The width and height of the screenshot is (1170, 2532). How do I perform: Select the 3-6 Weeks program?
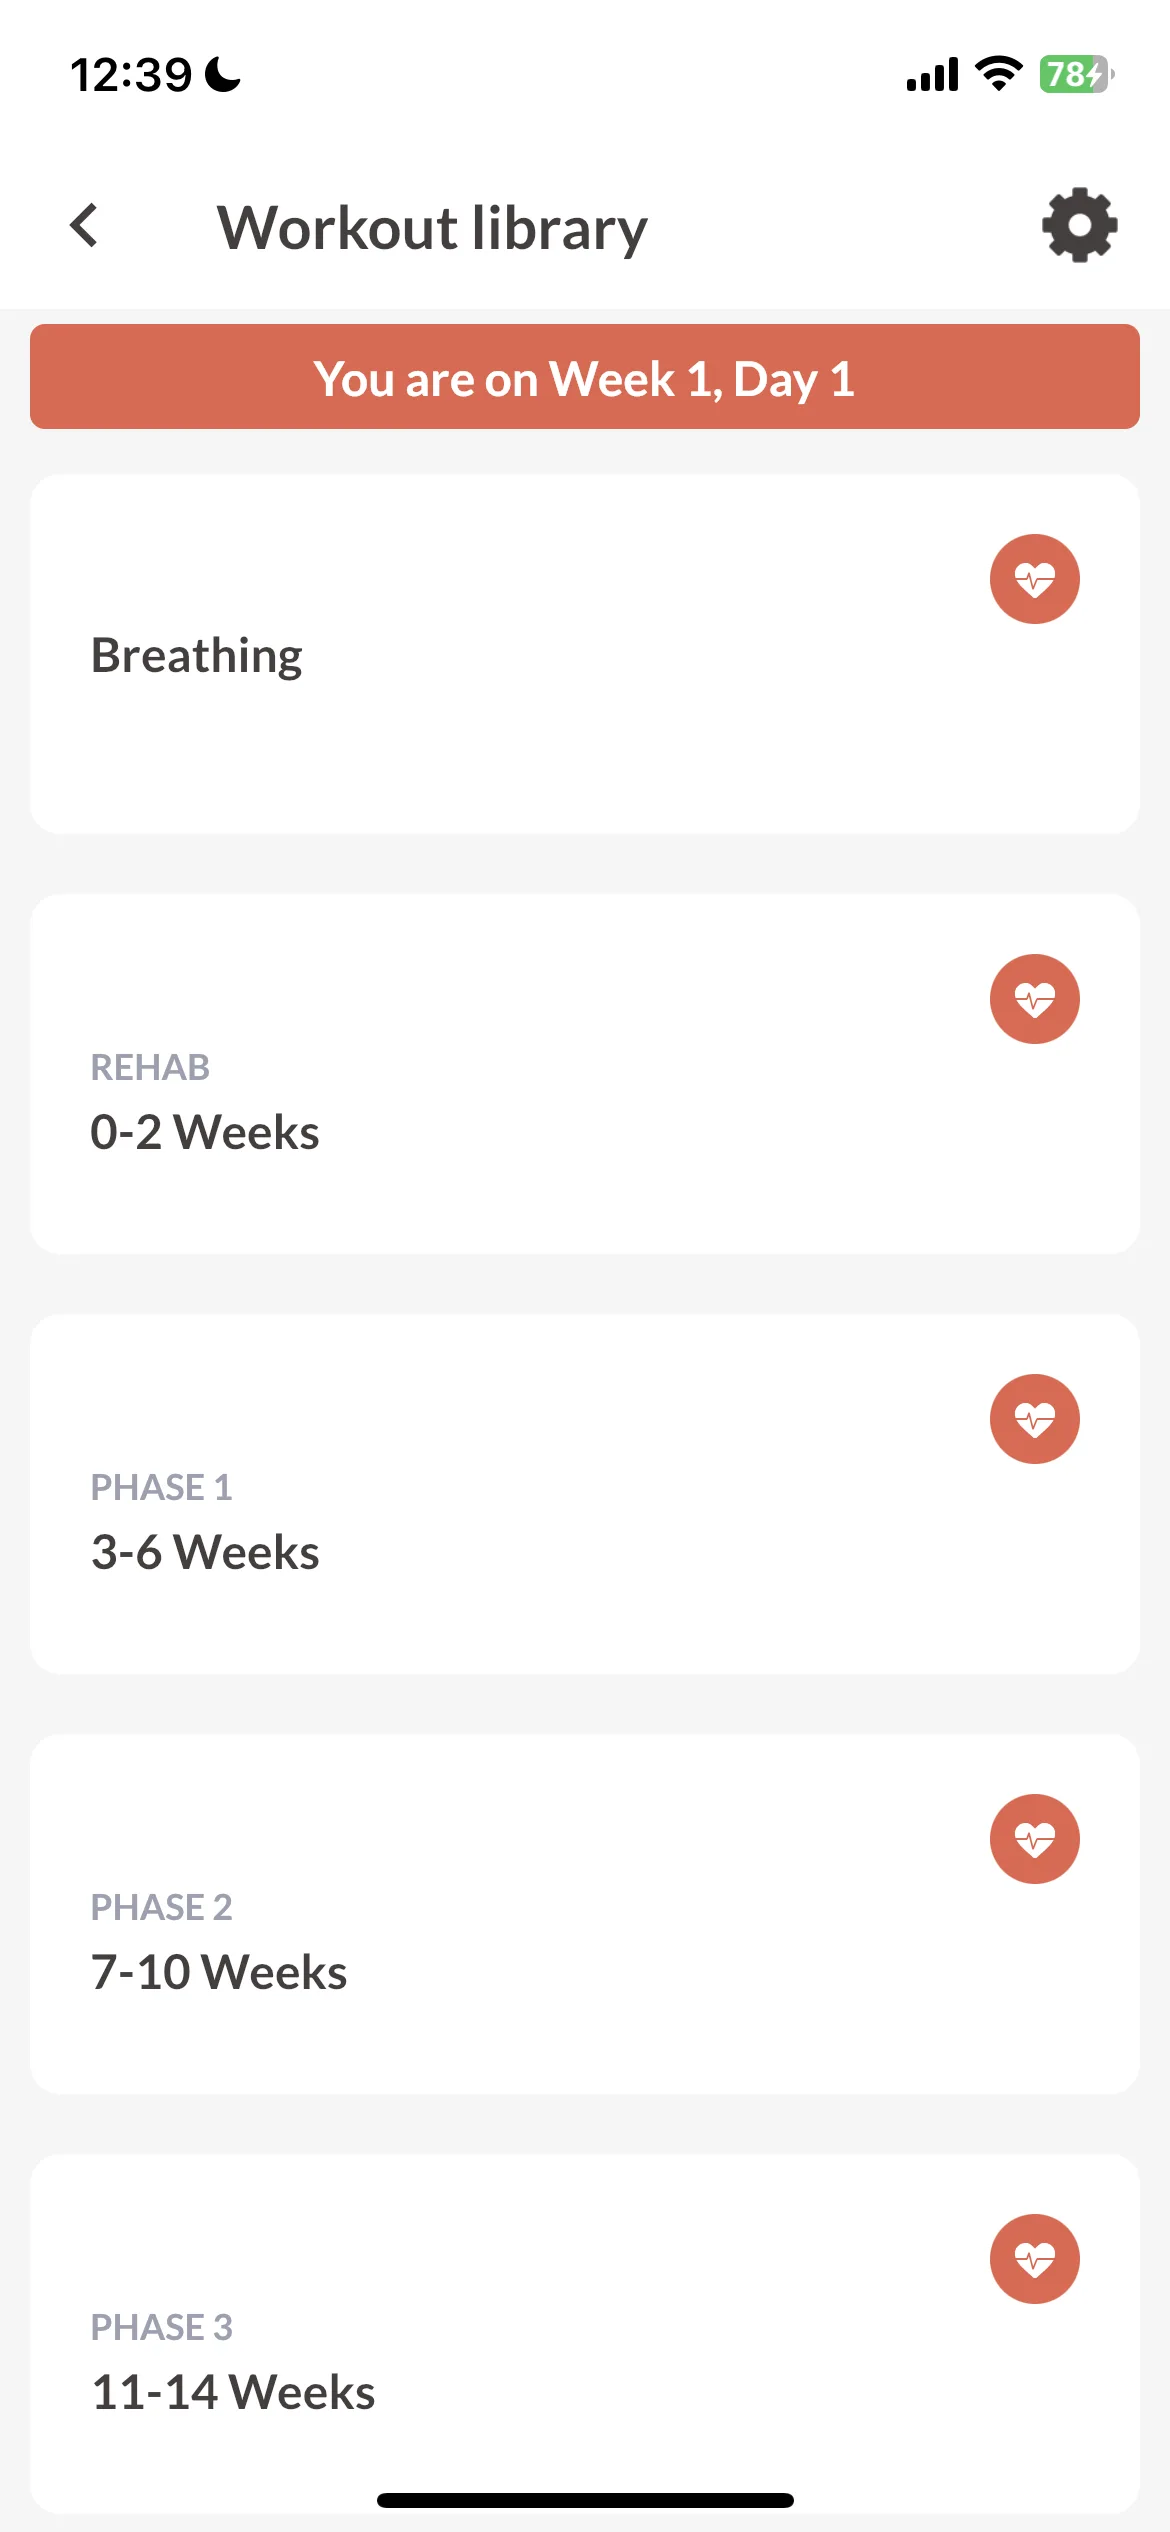585,1494
